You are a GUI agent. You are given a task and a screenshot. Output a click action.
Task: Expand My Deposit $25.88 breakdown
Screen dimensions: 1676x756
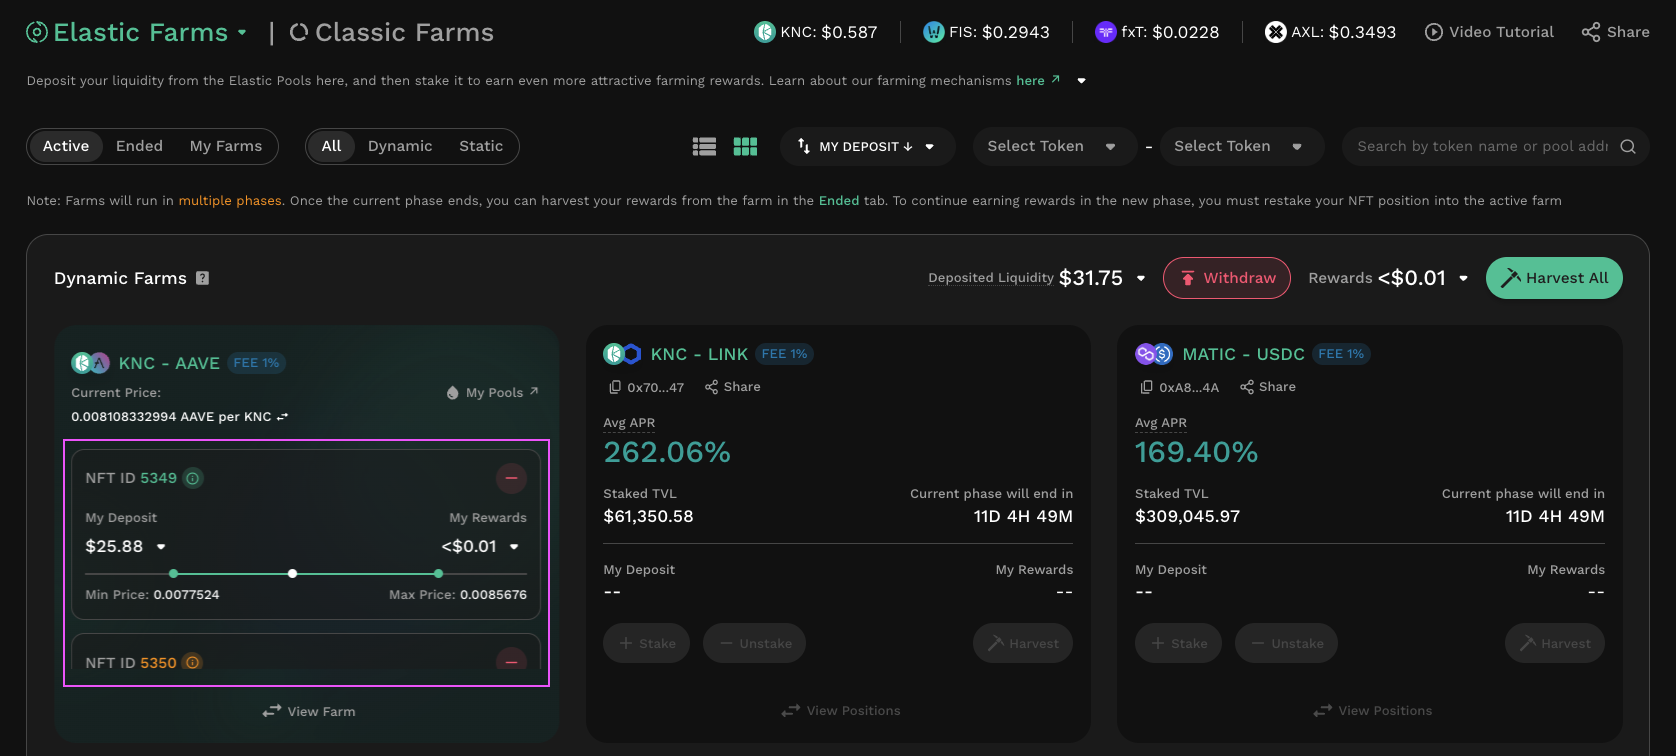tap(161, 547)
